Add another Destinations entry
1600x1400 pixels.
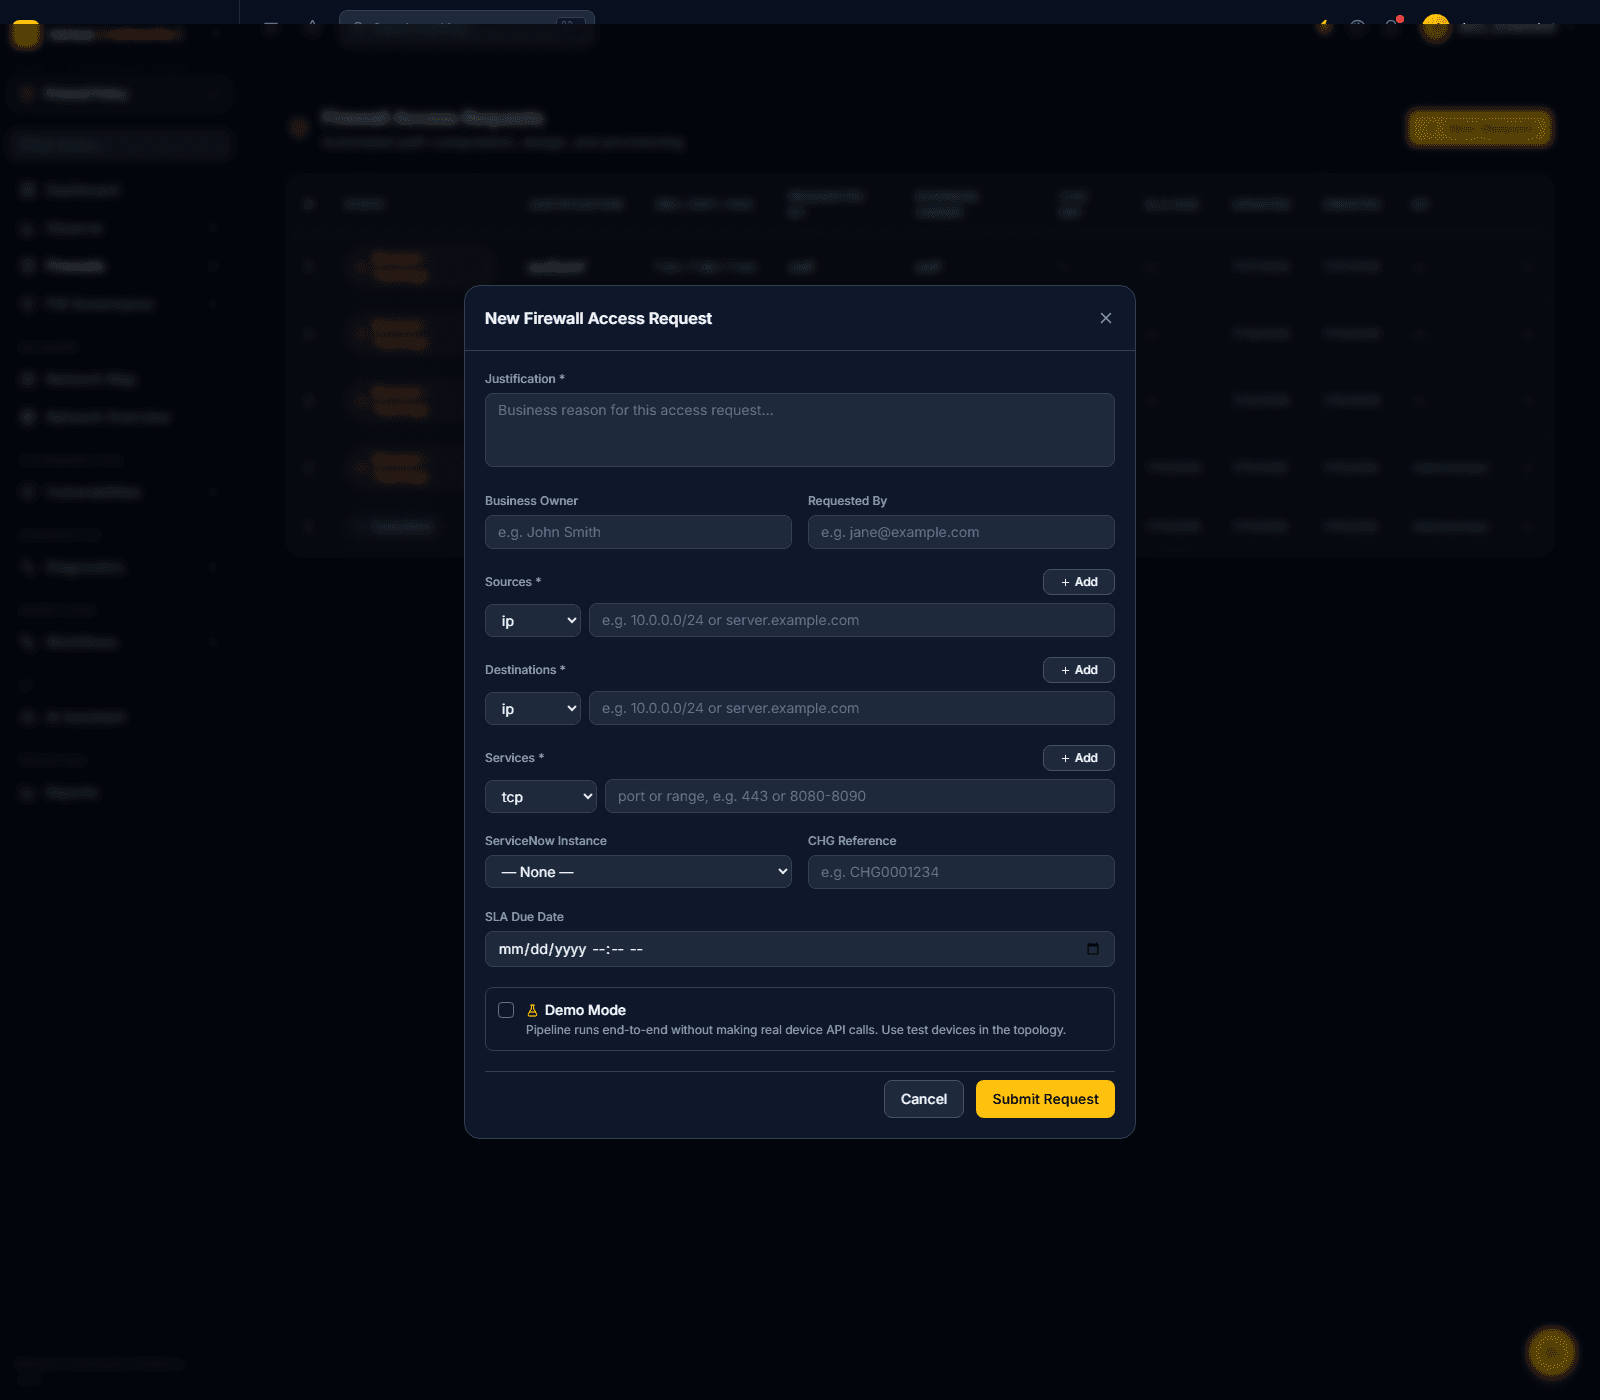[x=1079, y=670]
